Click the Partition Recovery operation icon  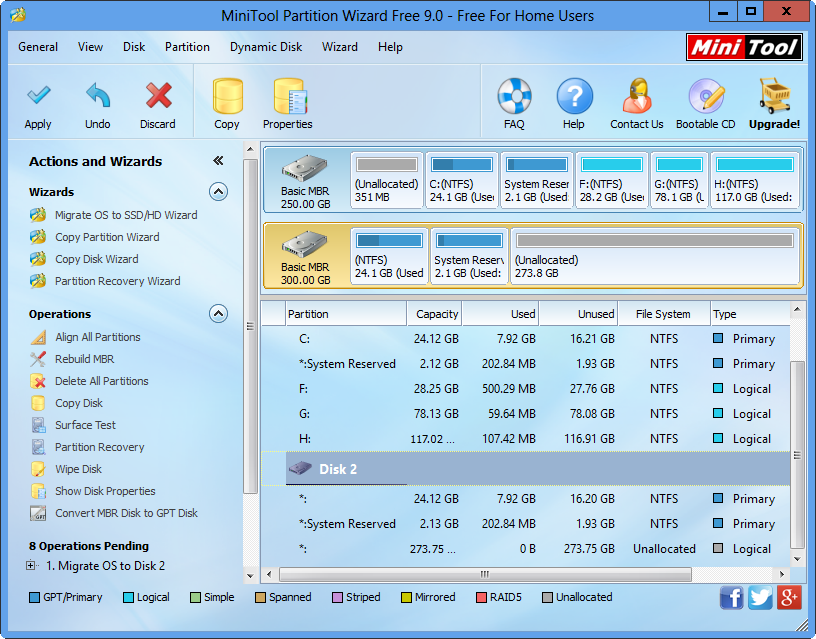37,447
